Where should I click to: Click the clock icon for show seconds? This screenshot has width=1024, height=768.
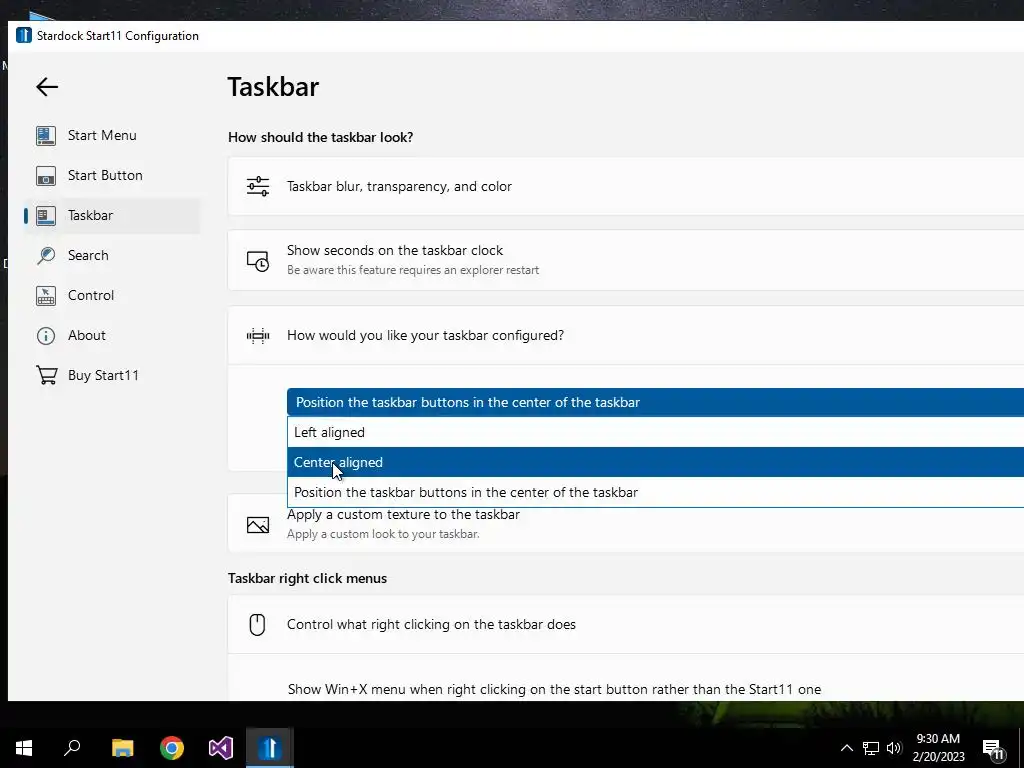[258, 261]
